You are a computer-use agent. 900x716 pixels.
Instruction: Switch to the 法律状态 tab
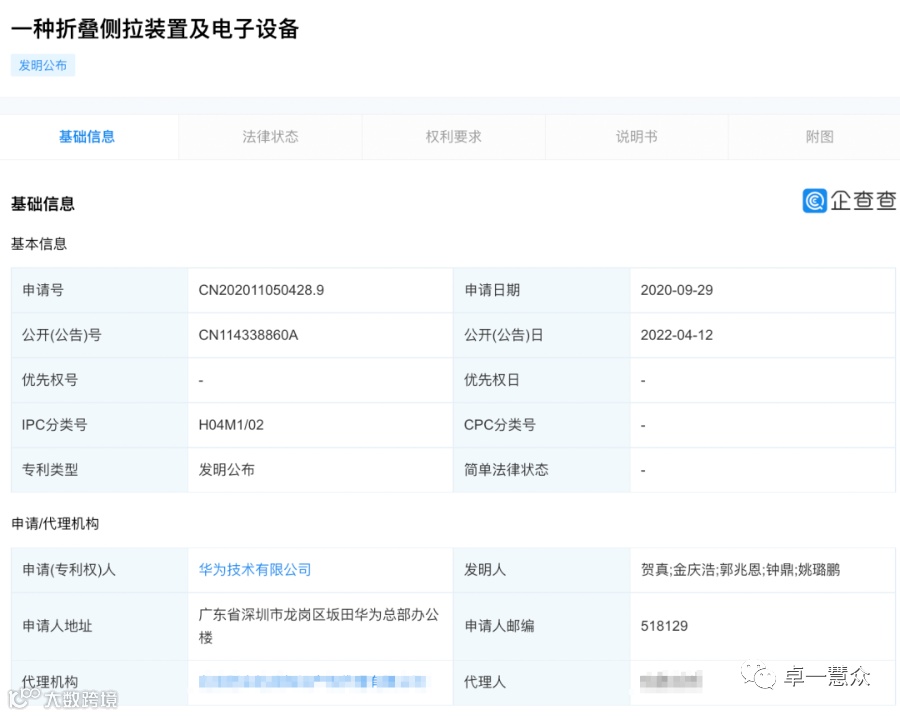click(x=270, y=137)
